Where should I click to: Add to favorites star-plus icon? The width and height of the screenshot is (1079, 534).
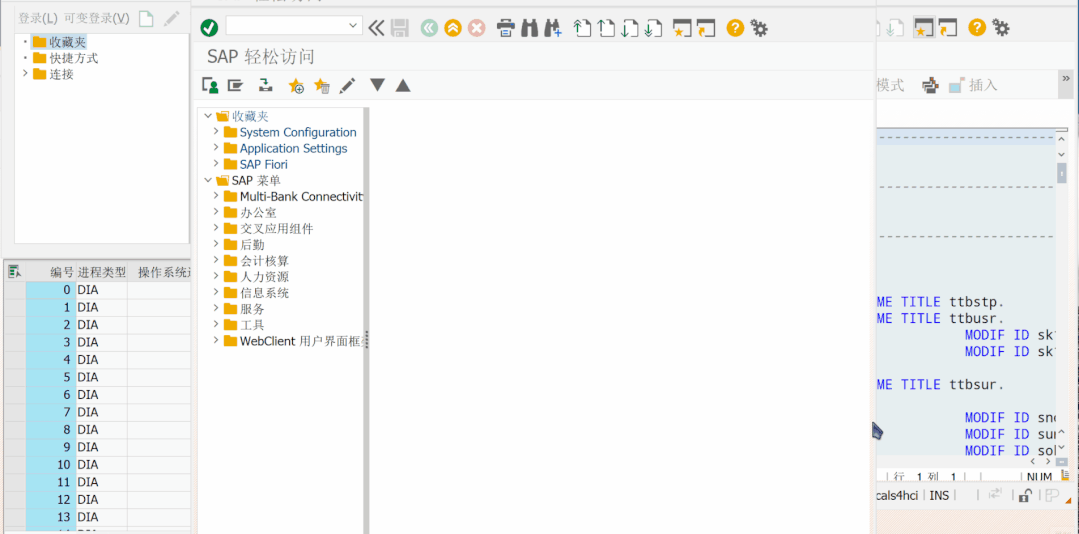click(296, 85)
